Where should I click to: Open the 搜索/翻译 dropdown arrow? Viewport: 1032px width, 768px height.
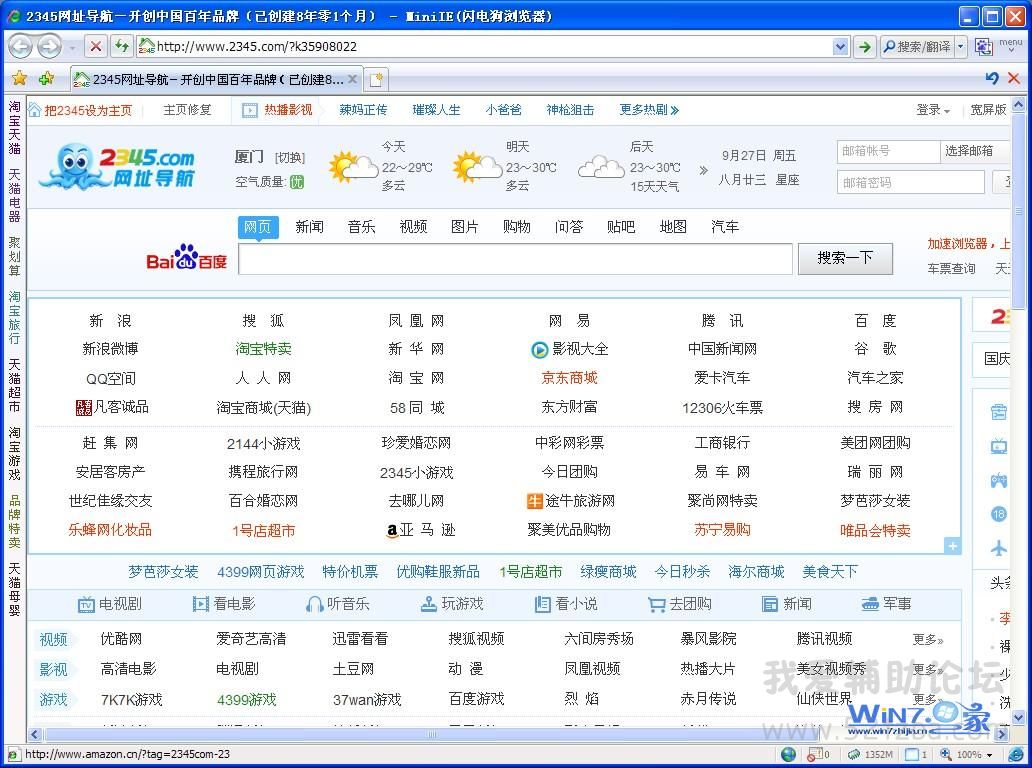(960, 47)
